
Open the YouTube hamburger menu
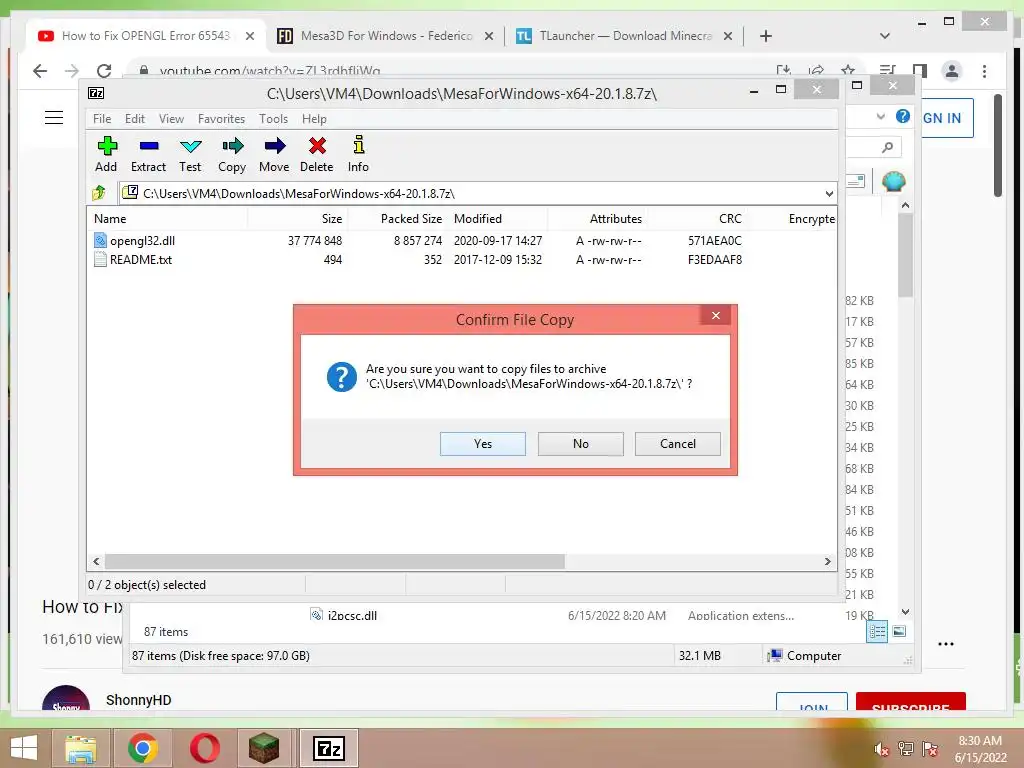(x=54, y=118)
